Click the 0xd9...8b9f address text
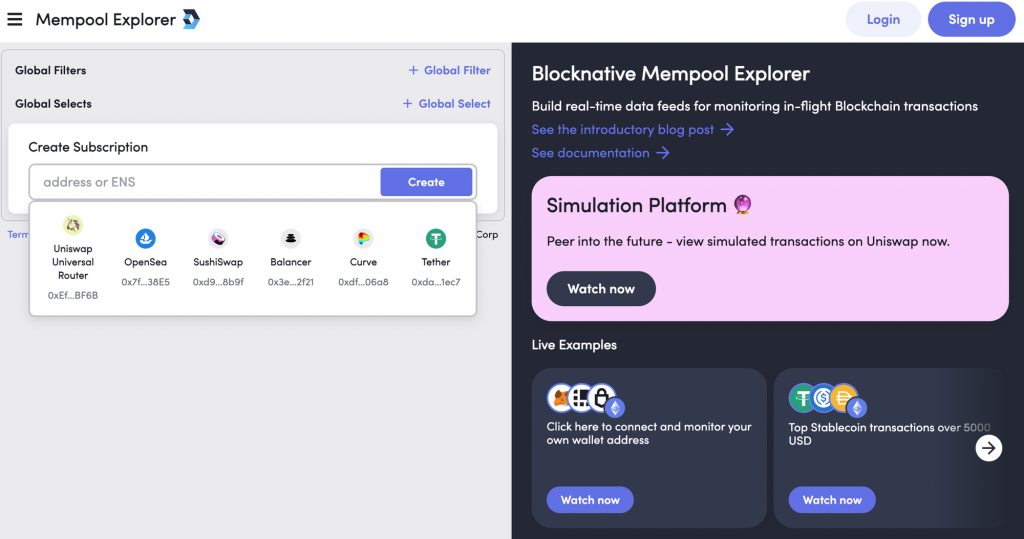This screenshot has width=1024, height=539. 218,282
